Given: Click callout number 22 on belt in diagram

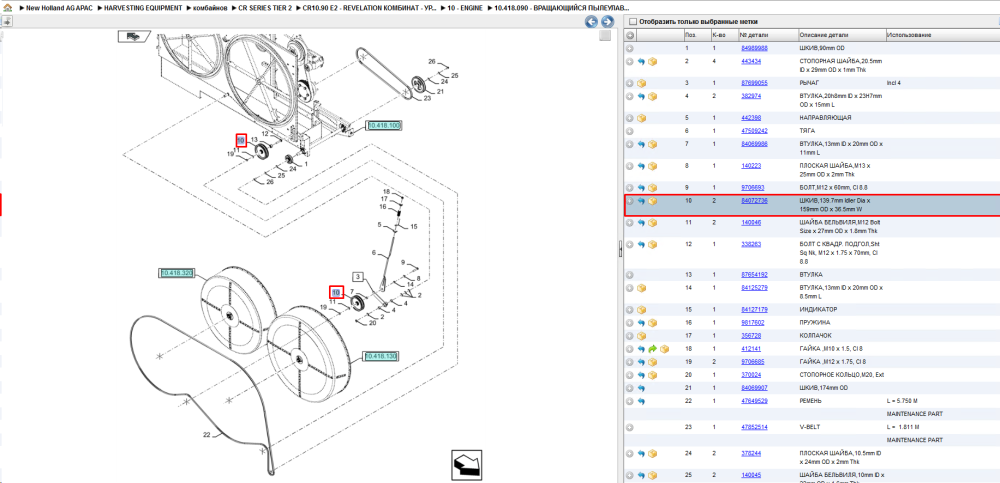Looking at the screenshot, I should point(207,435).
